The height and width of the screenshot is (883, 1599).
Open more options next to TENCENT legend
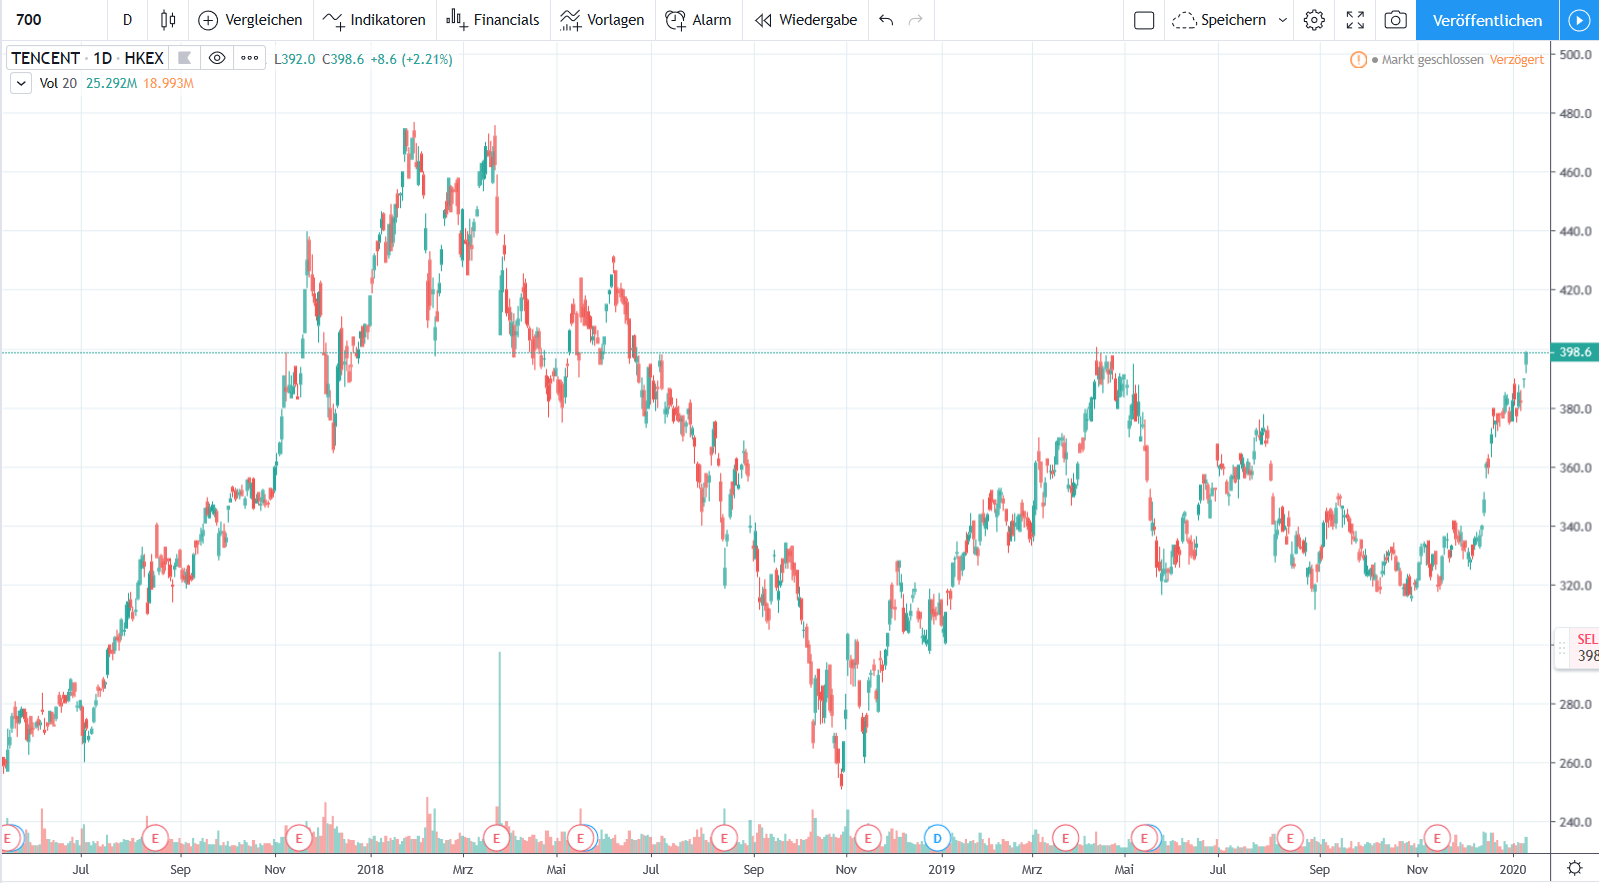pyautogui.click(x=250, y=58)
